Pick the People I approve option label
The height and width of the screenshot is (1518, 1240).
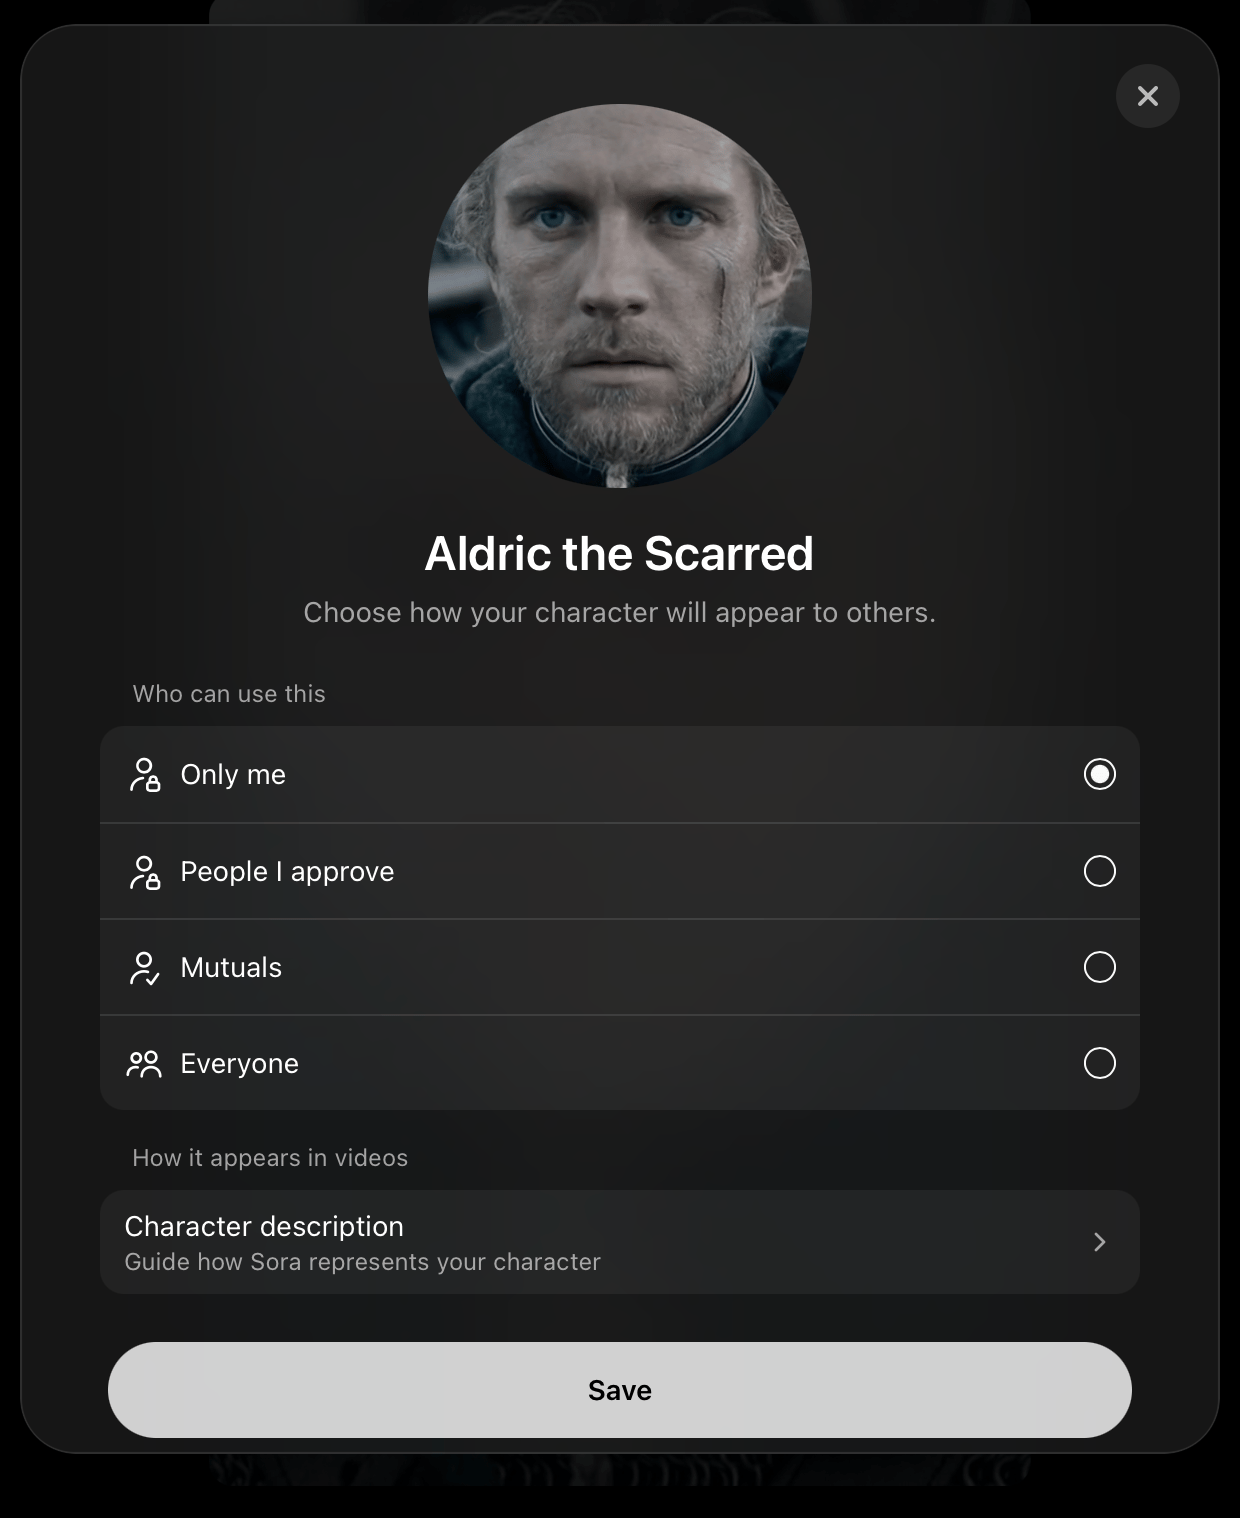287,872
